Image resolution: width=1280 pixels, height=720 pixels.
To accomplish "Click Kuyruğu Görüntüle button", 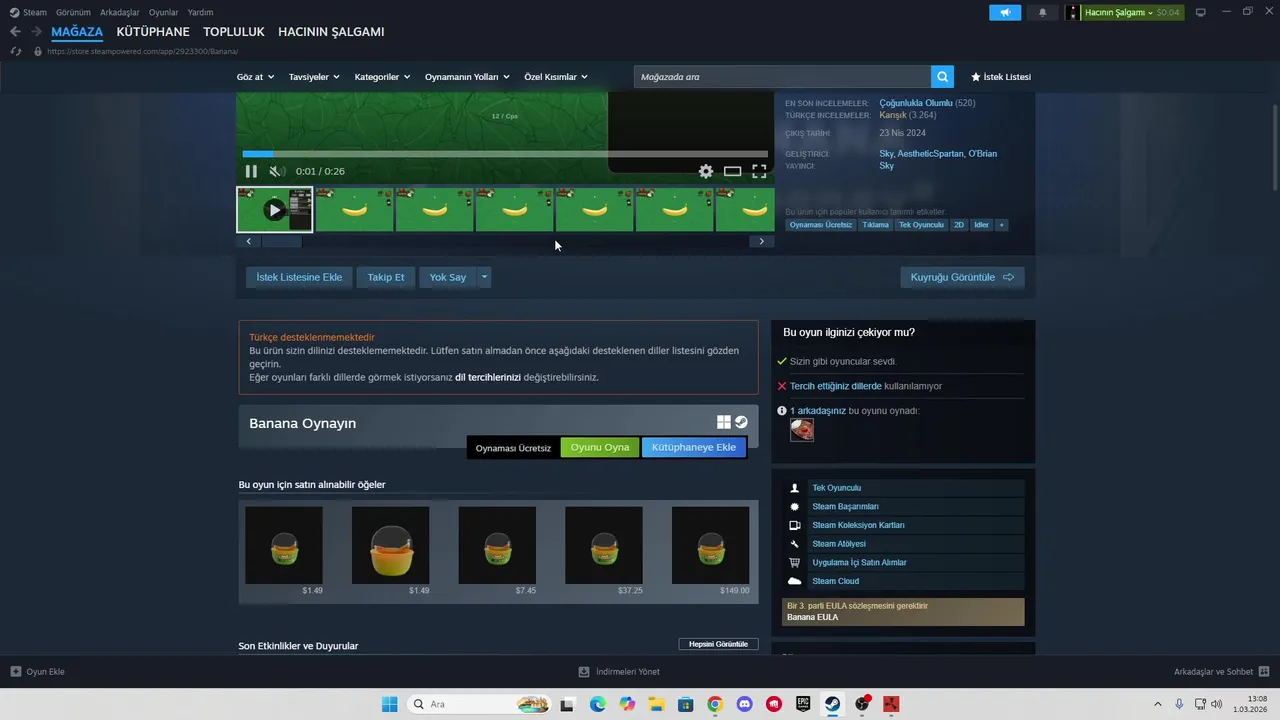I will click(962, 277).
